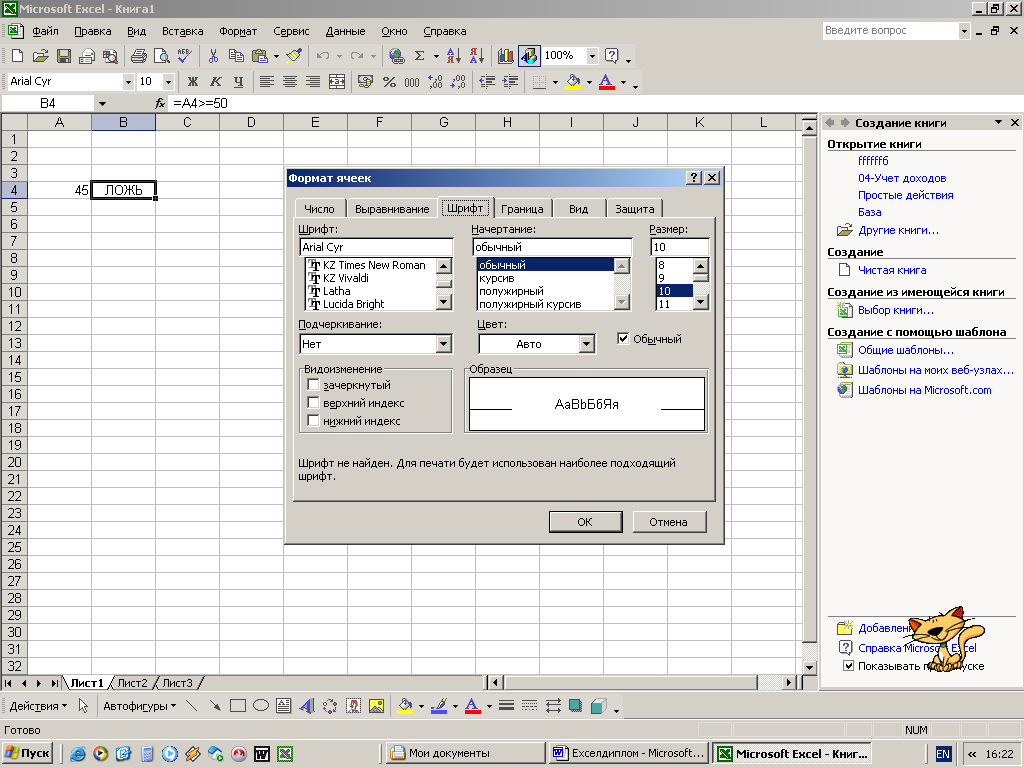The width and height of the screenshot is (1024, 768).
Task: Click the Open file folder icon
Action: pyautogui.click(x=40, y=56)
